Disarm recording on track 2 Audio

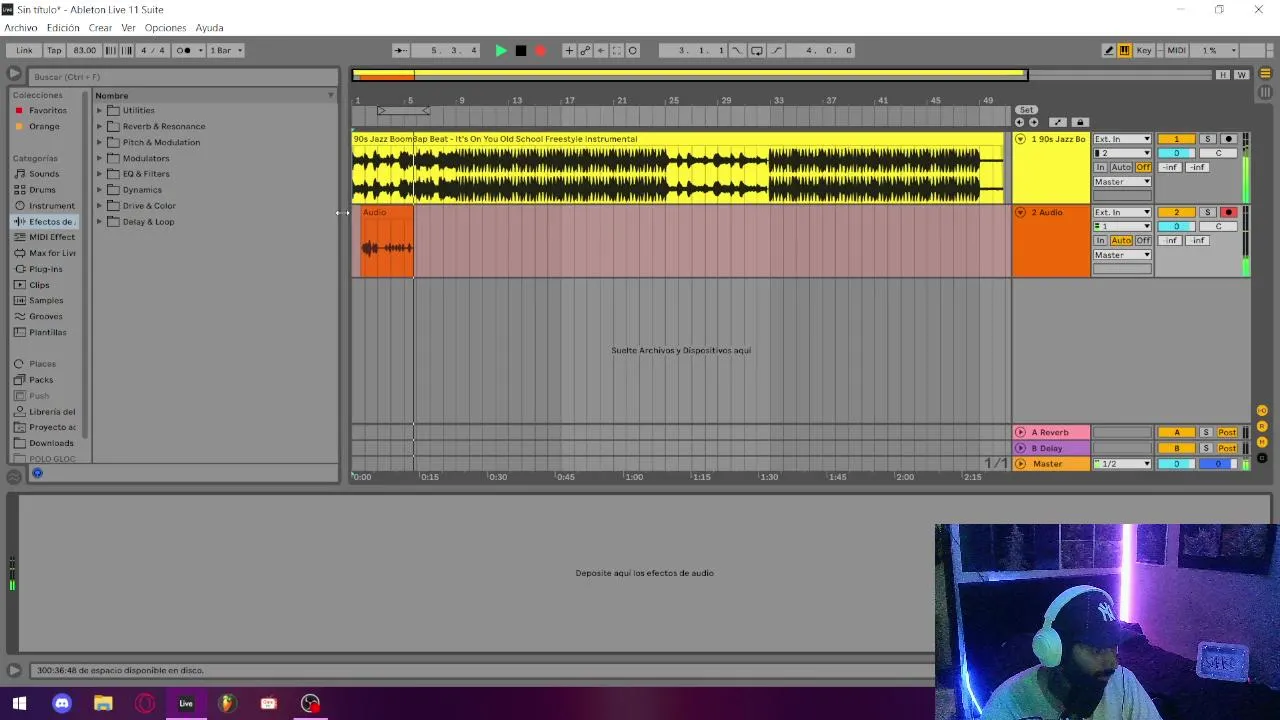(x=1228, y=212)
